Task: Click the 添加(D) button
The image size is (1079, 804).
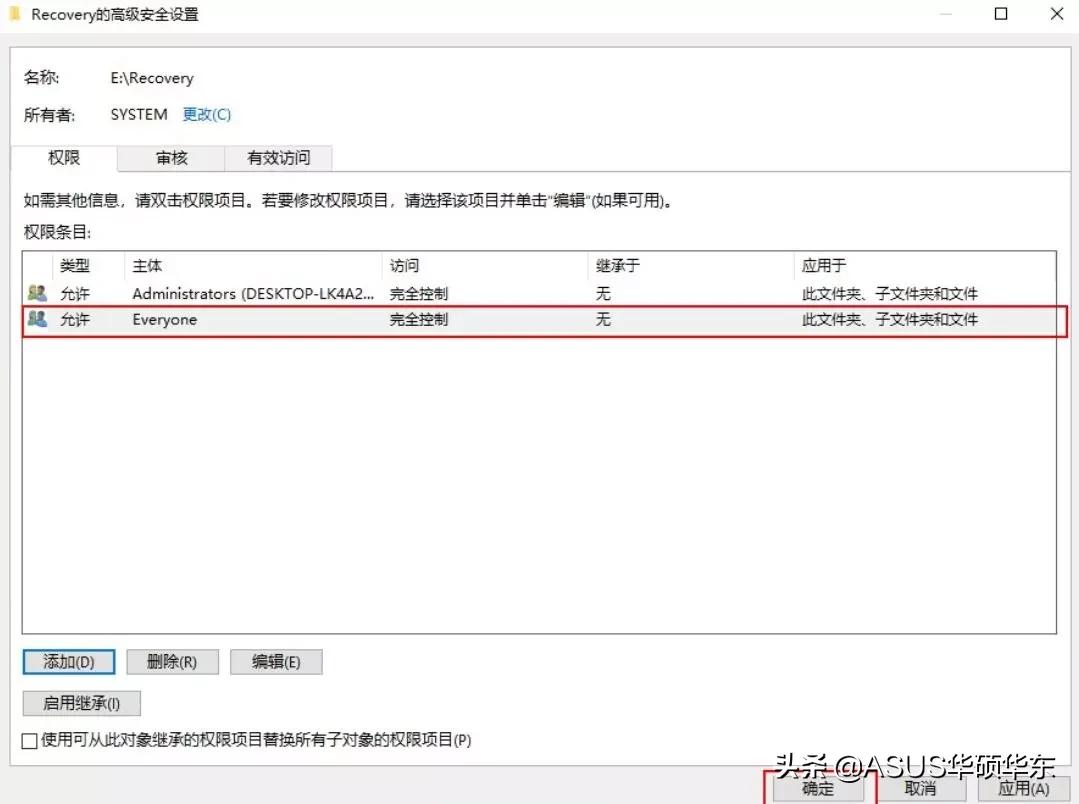Action: coord(68,661)
